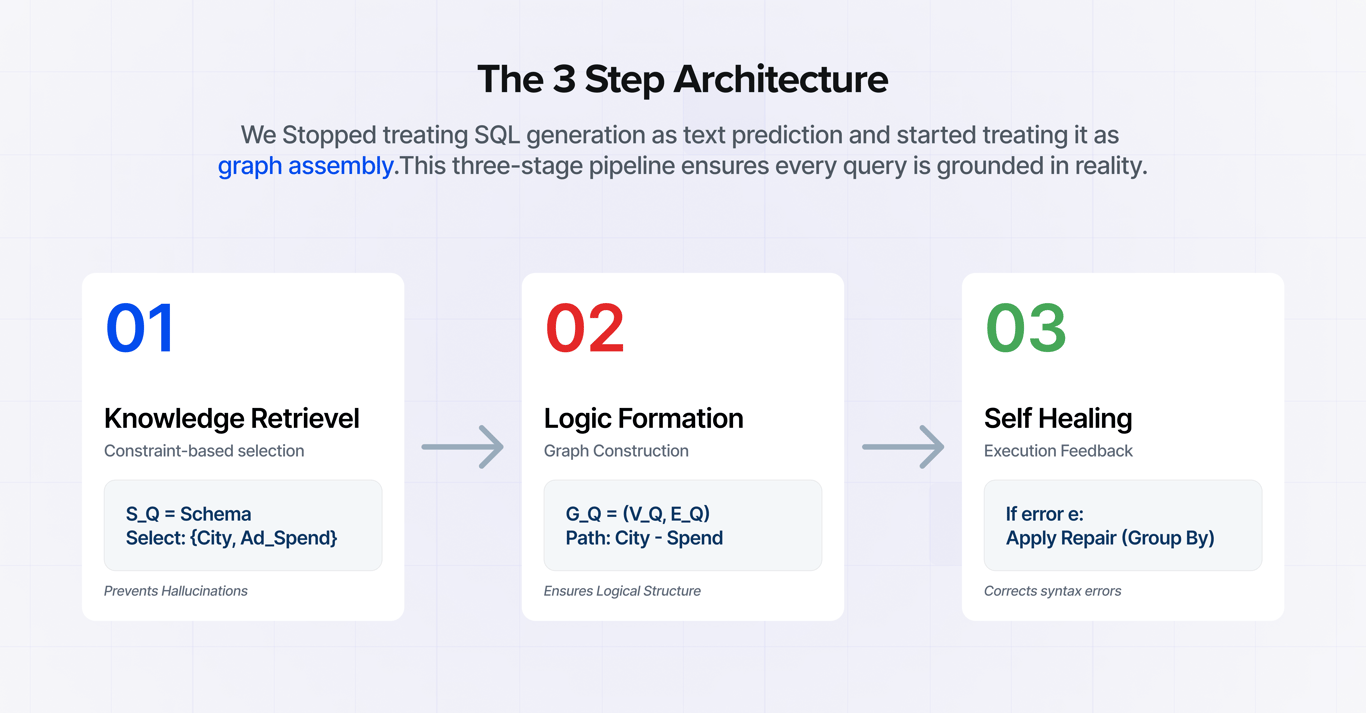Click the Logic Formation heading
Screen dimensions: 1366x713
(x=643, y=418)
